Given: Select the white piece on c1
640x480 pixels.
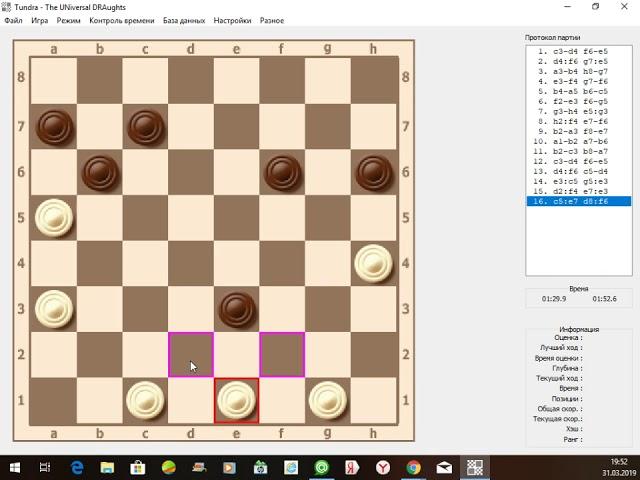Looking at the screenshot, I should pos(145,400).
